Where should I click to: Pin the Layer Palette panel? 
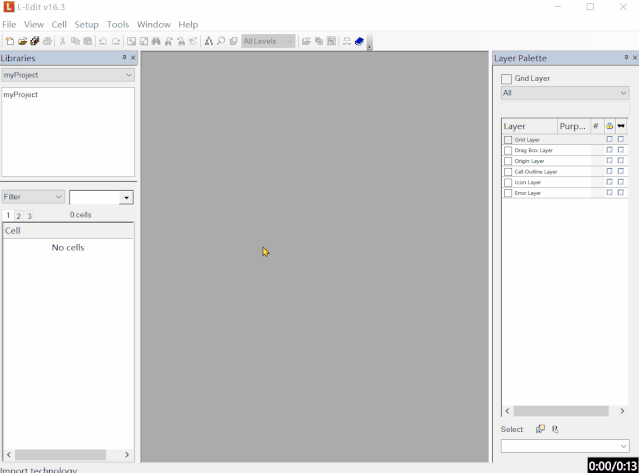[x=626, y=58]
